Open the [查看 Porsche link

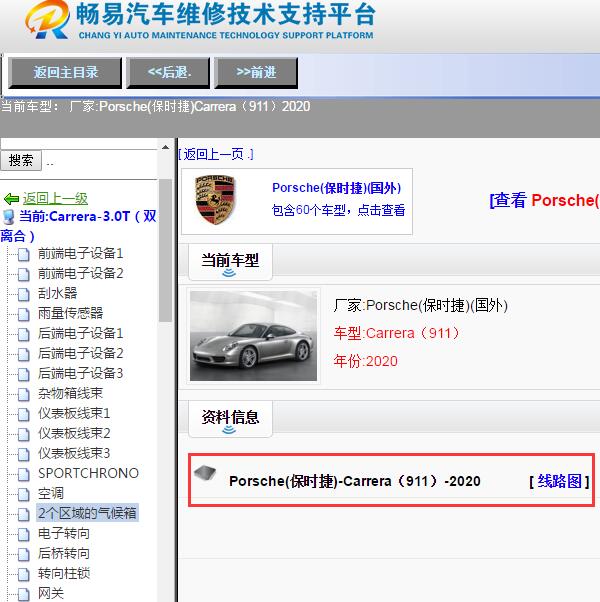tap(544, 200)
